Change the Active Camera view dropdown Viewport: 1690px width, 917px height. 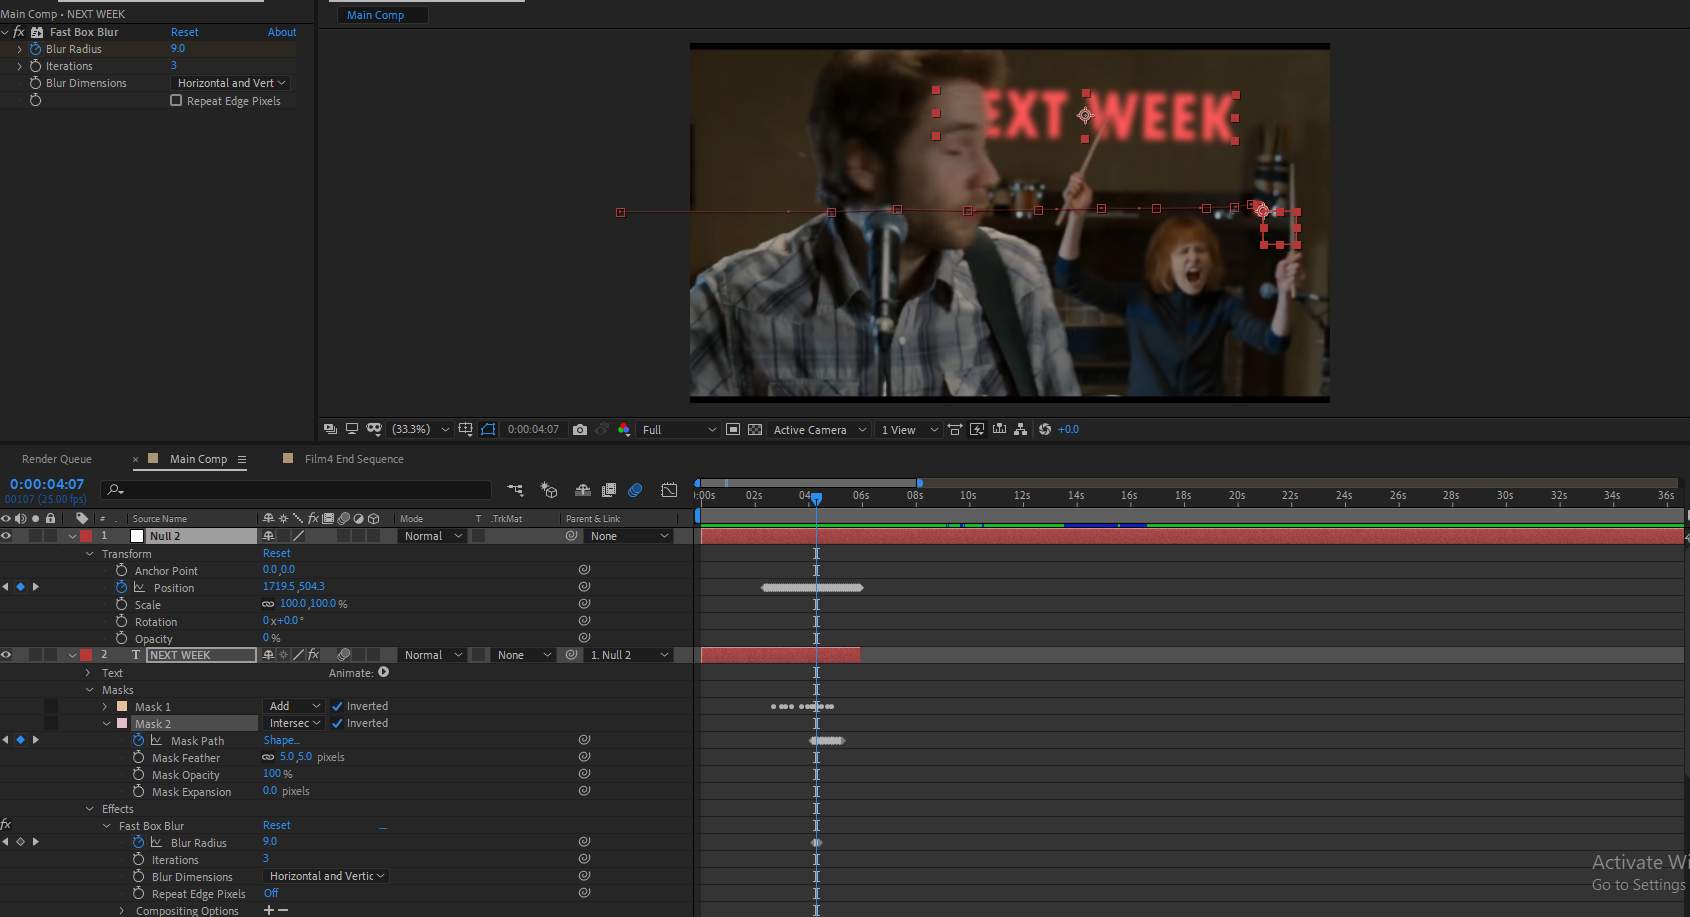(818, 429)
